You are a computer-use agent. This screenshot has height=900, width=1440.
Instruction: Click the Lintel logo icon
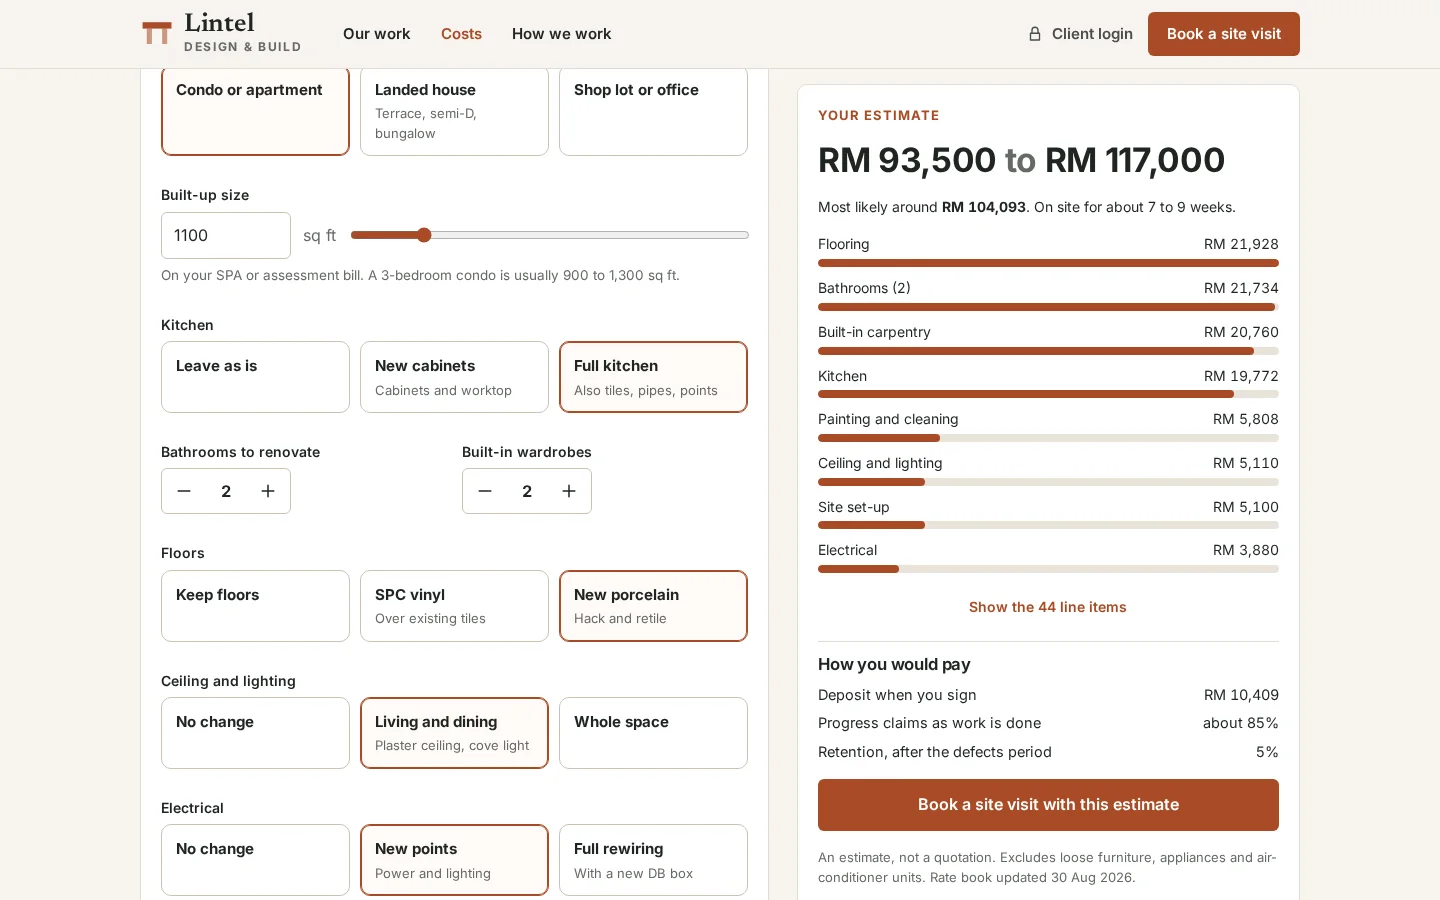click(x=156, y=33)
